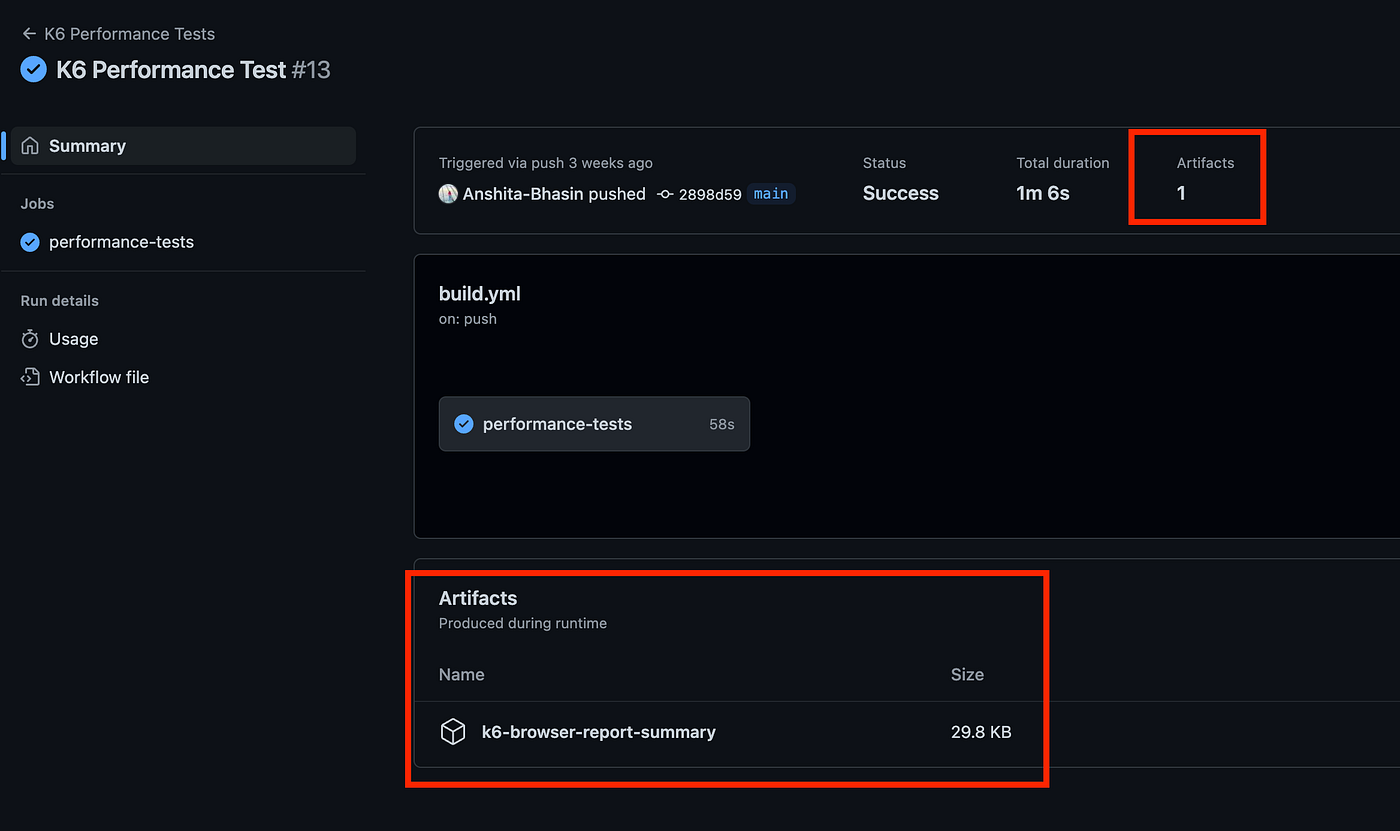1400x831 pixels.
Task: Click the success checkmark beside K6 Performance Test #13
Action: pos(33,70)
